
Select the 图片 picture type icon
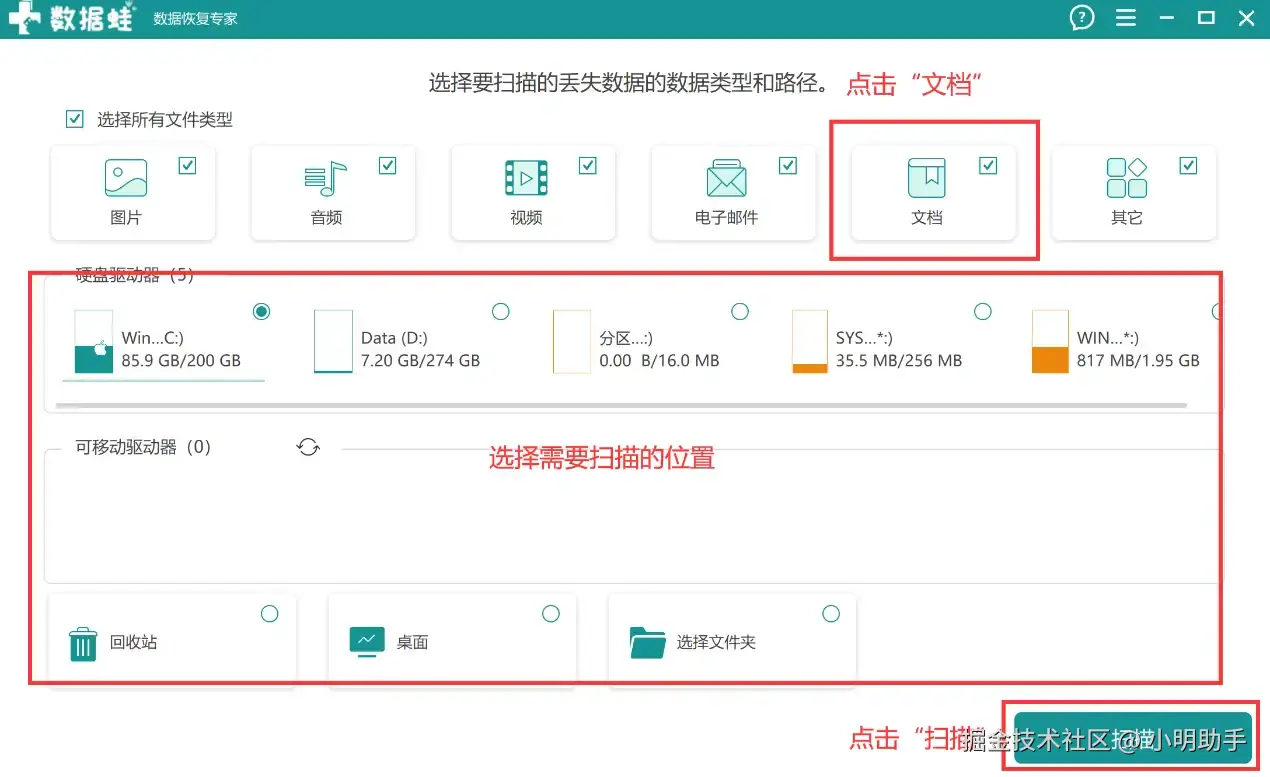[x=126, y=177]
